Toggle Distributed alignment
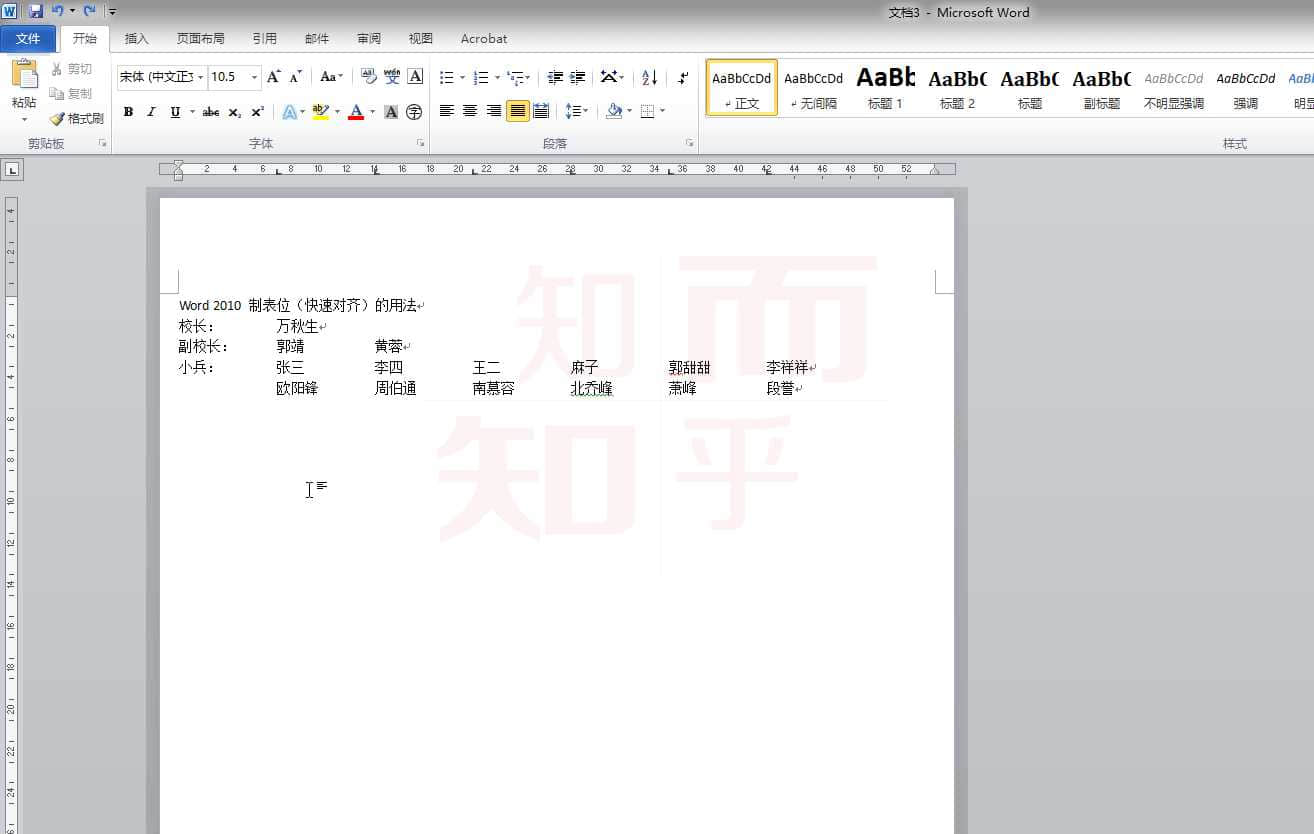This screenshot has width=1314, height=834. (x=541, y=111)
